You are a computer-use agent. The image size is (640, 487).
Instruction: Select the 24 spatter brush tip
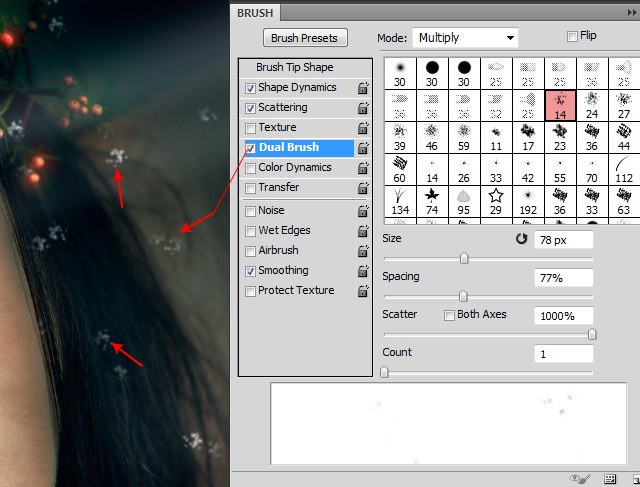(x=592, y=106)
